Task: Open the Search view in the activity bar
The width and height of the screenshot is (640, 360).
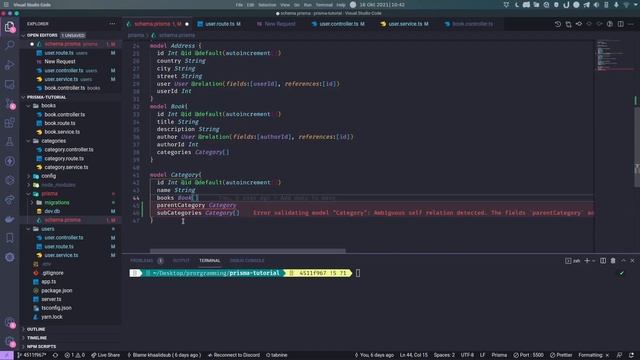Action: (9, 45)
